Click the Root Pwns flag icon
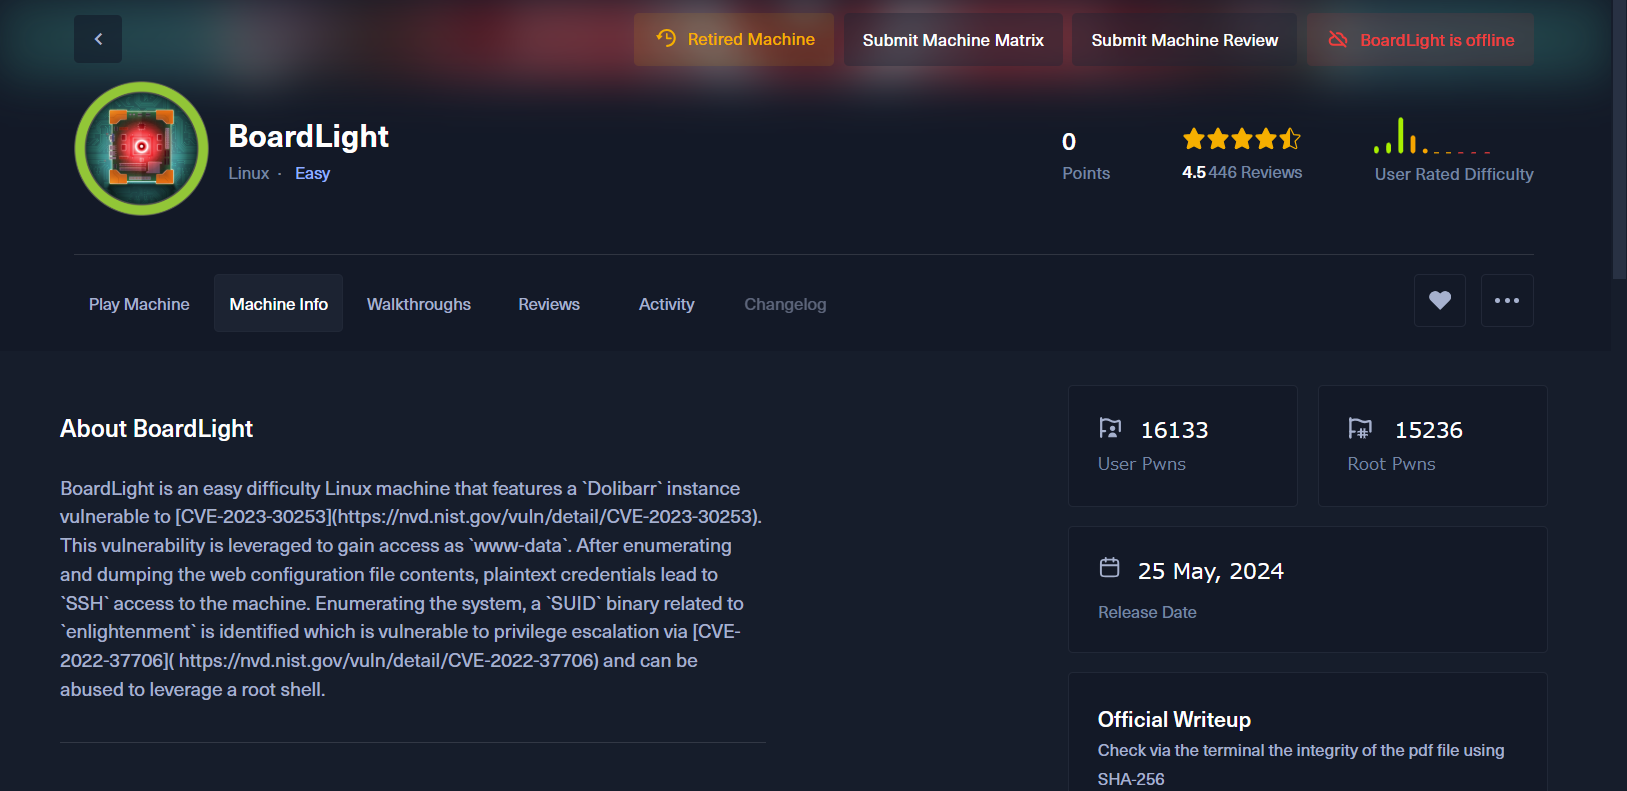 [x=1360, y=429]
